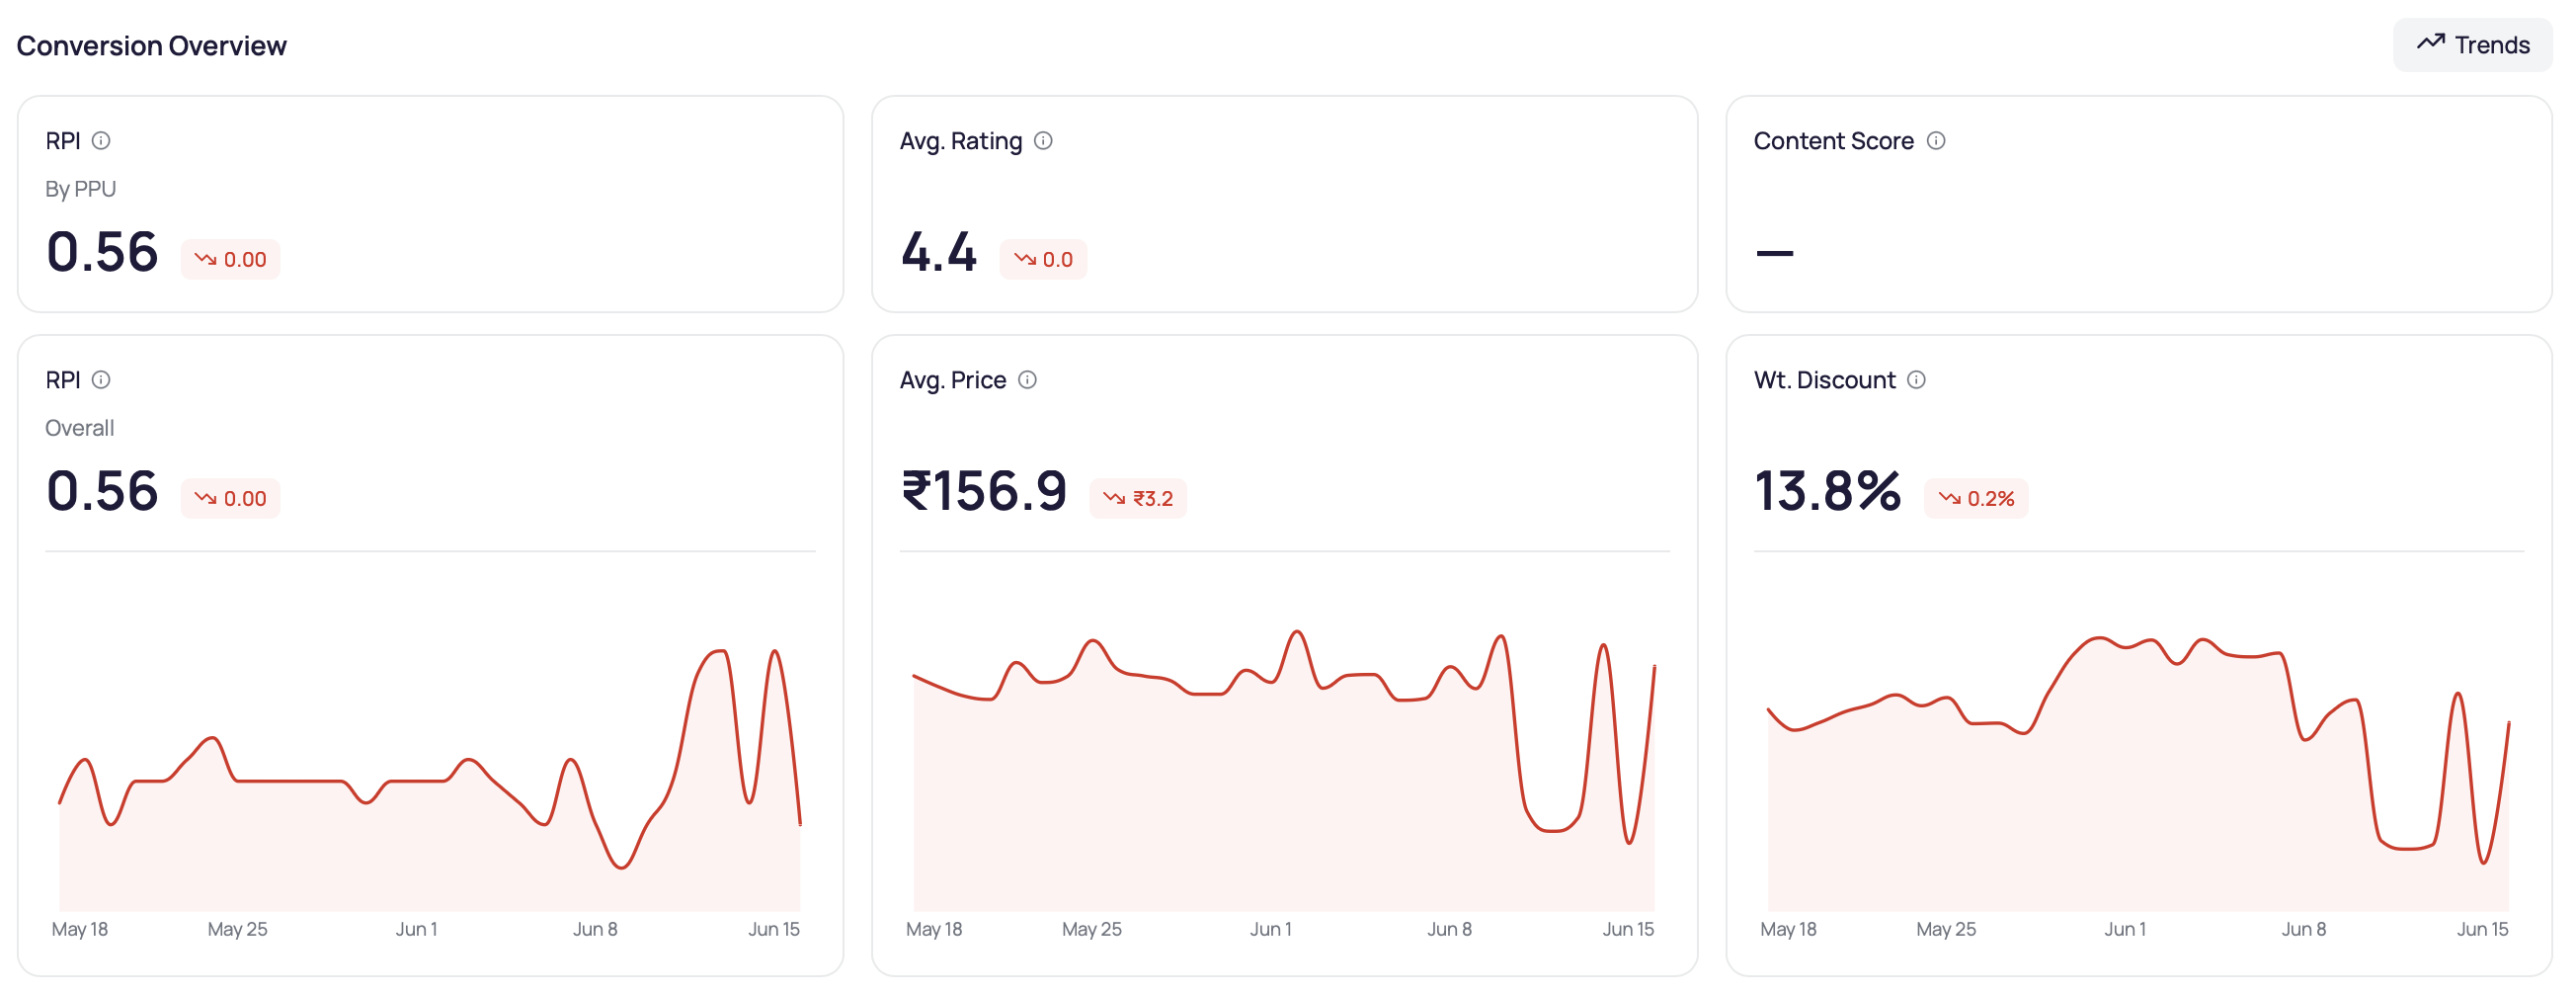Image resolution: width=2576 pixels, height=994 pixels.
Task: Select the ₹156.9 average price value
Action: click(984, 491)
